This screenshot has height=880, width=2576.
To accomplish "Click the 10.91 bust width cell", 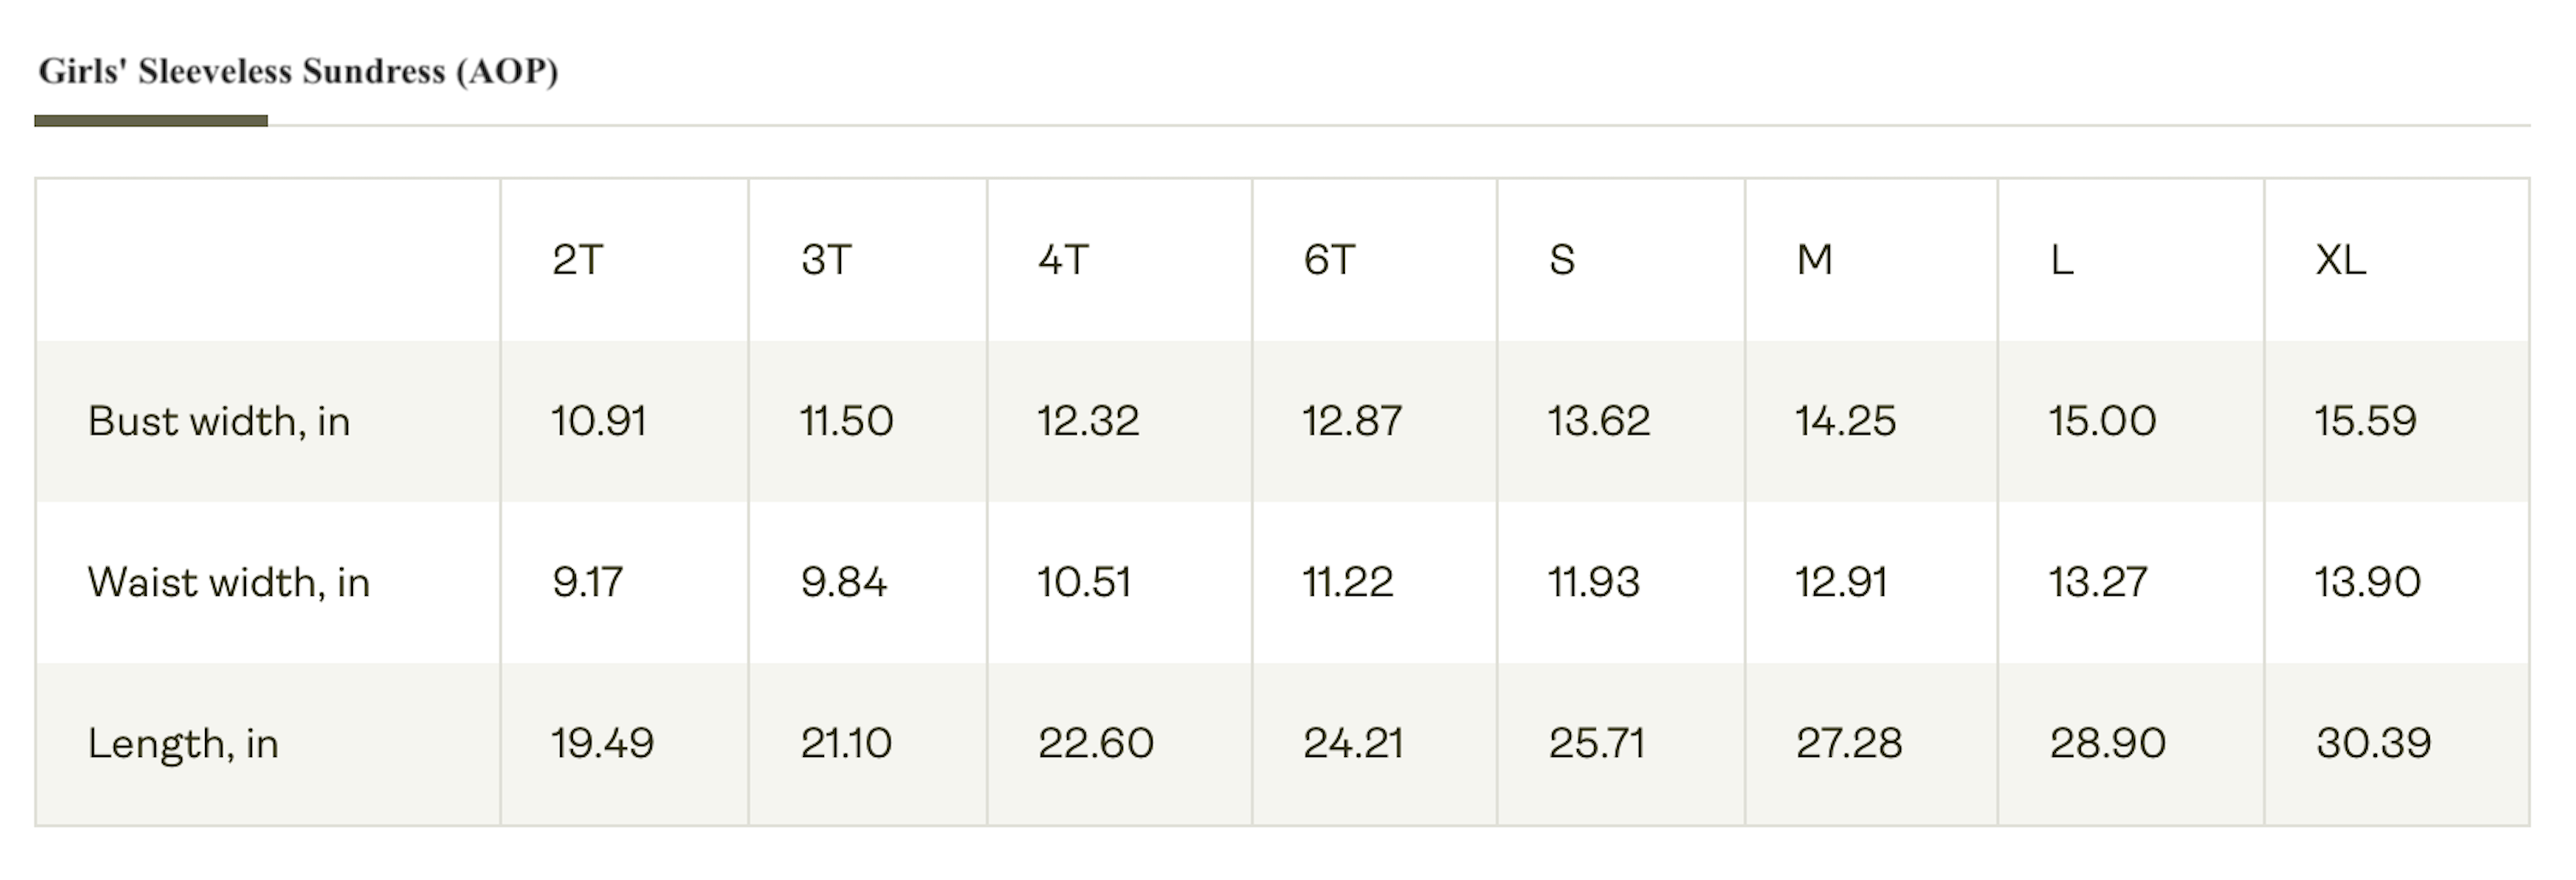I will coord(599,421).
